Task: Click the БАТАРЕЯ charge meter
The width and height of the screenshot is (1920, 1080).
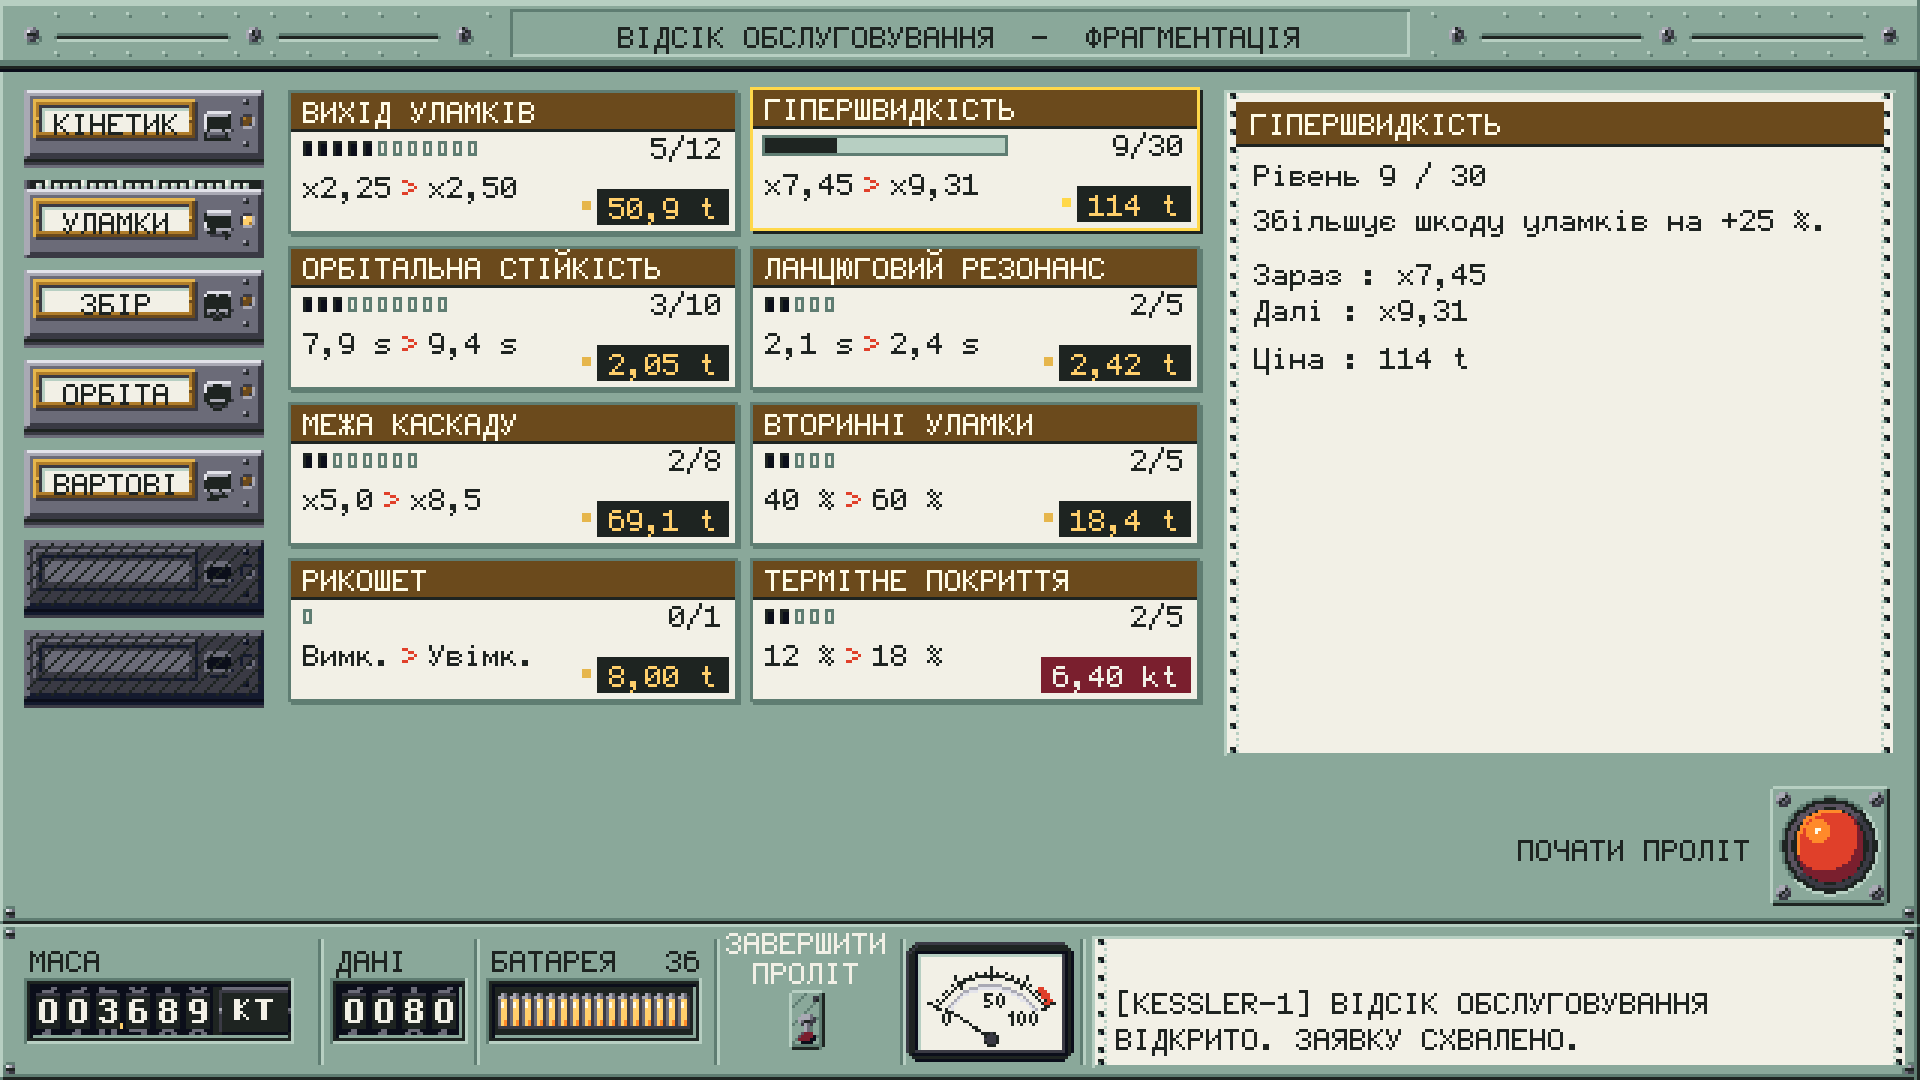Action: point(593,1011)
